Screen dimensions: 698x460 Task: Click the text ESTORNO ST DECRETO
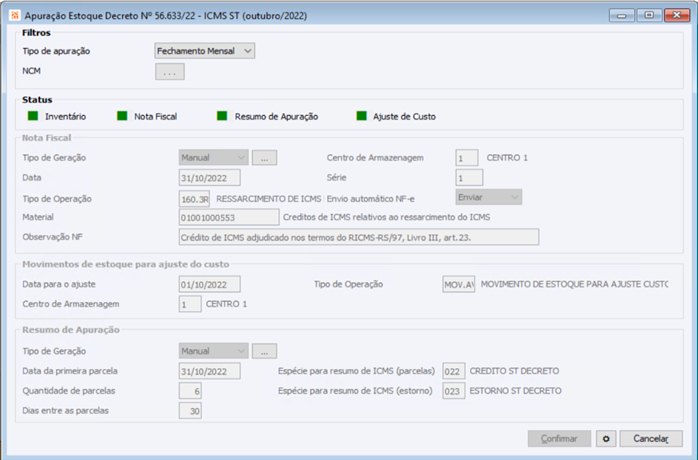515,391
